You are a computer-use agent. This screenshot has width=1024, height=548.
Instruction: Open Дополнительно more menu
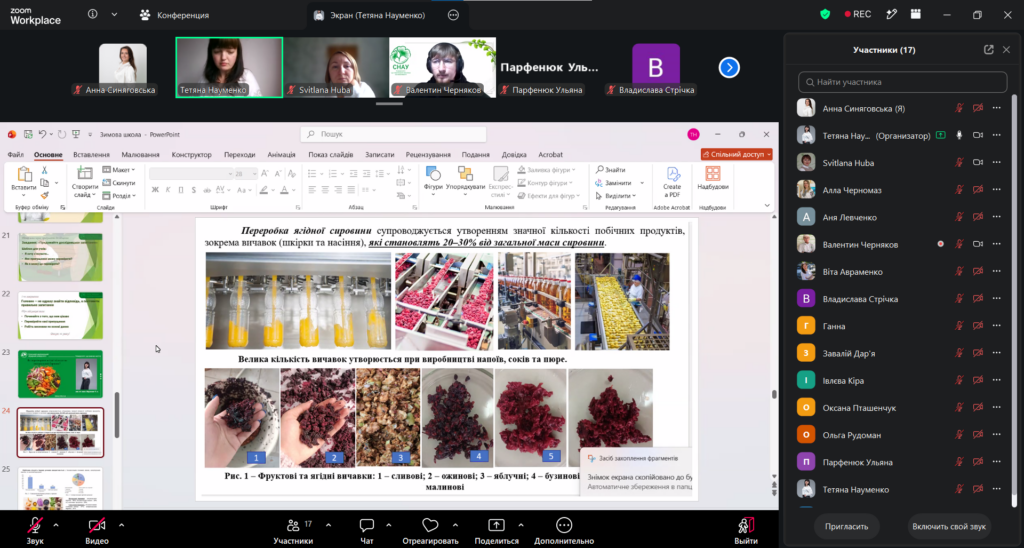coord(564,530)
